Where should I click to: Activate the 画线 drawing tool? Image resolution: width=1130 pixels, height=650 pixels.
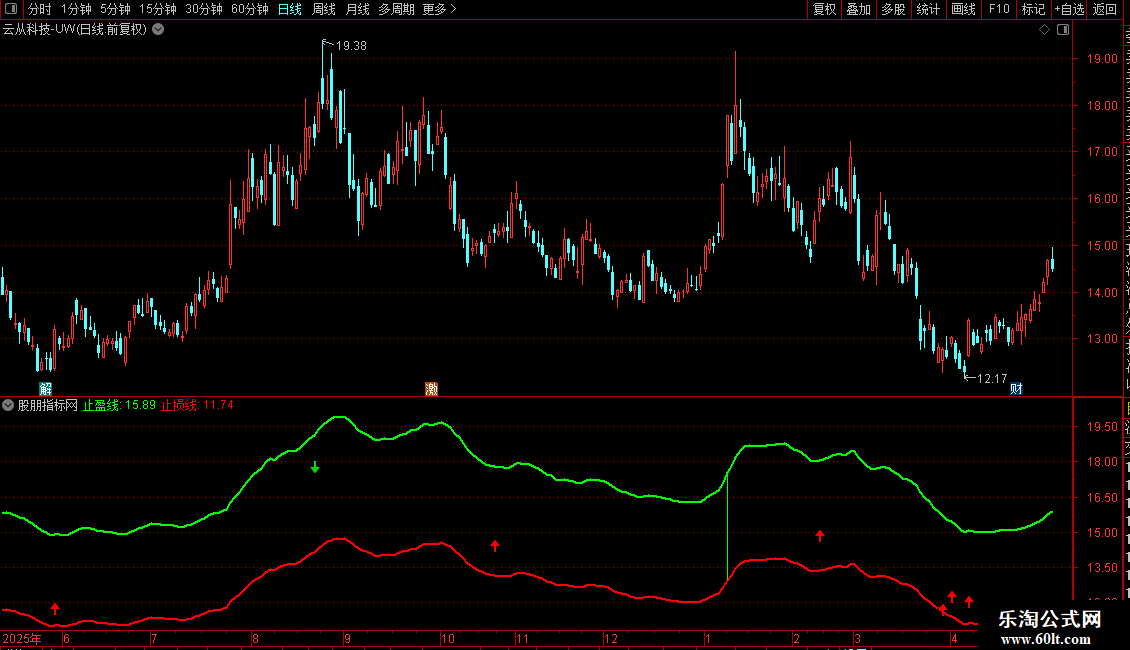coord(964,9)
